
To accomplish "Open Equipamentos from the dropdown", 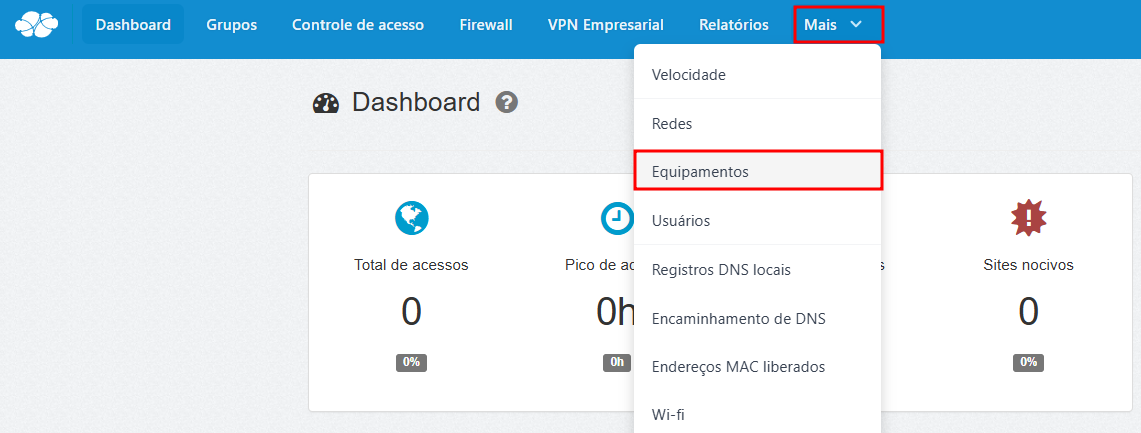I will (700, 172).
